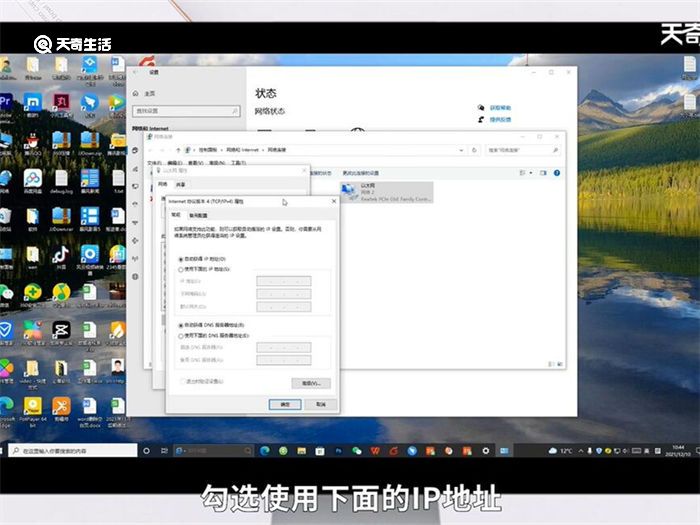Select 'Obtain DNS server address automatically' radio
700x525 pixels.
pos(181,325)
